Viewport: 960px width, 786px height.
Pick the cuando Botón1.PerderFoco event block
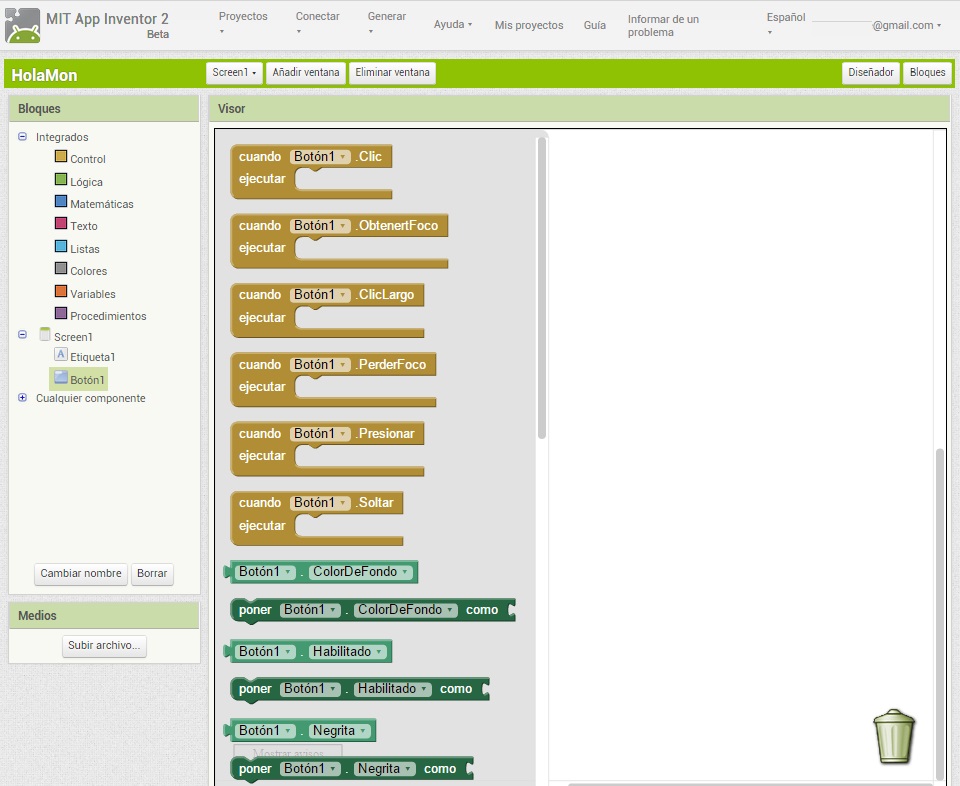(333, 380)
